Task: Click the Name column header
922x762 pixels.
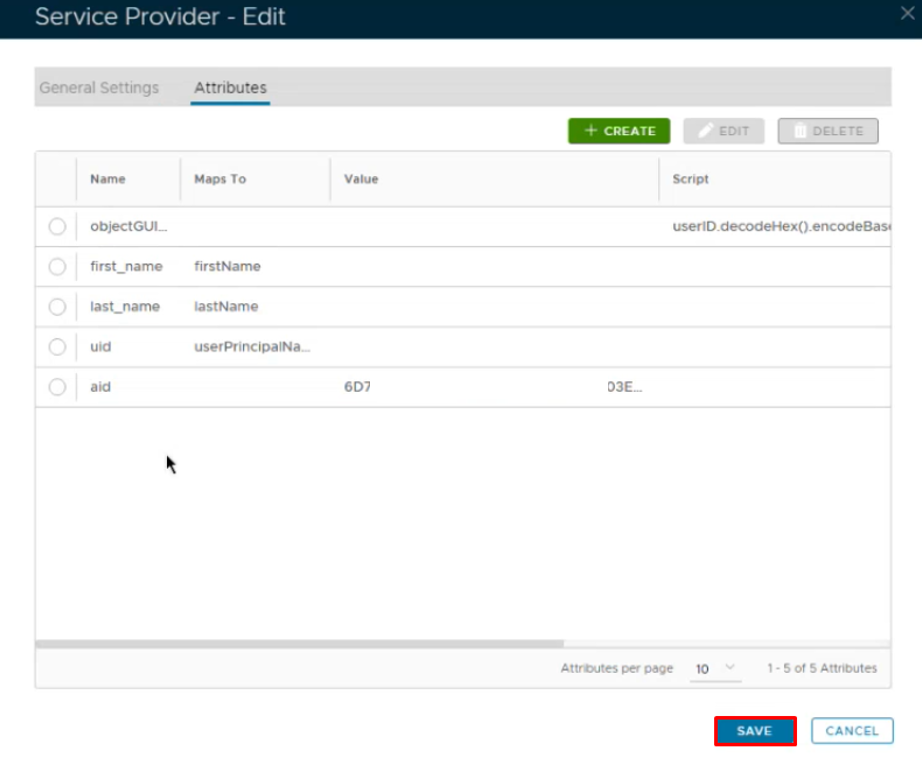Action: click(x=108, y=179)
